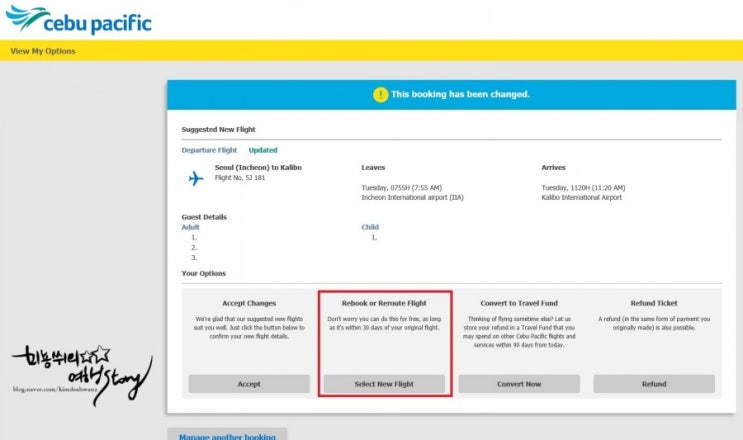Click the Arrives column heading
This screenshot has width=743, height=440.
tap(553, 168)
